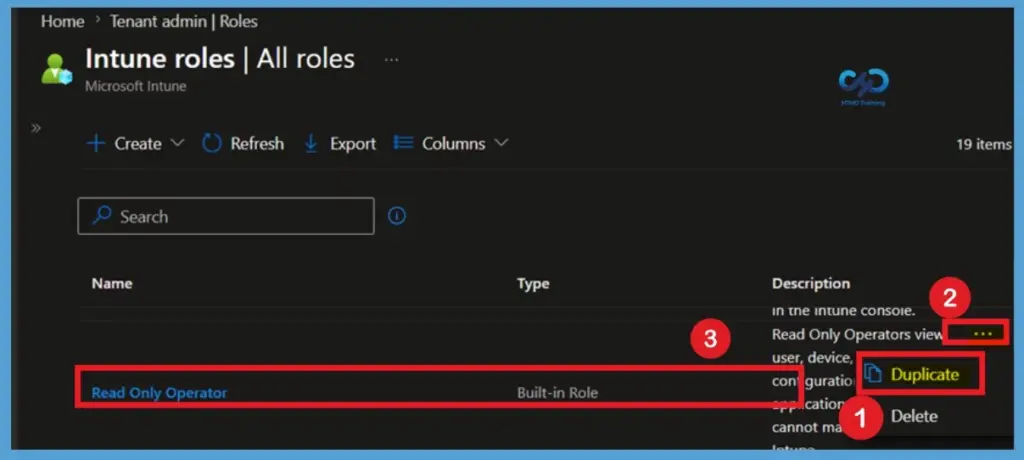Click the magnifier icon in Search box

101,216
